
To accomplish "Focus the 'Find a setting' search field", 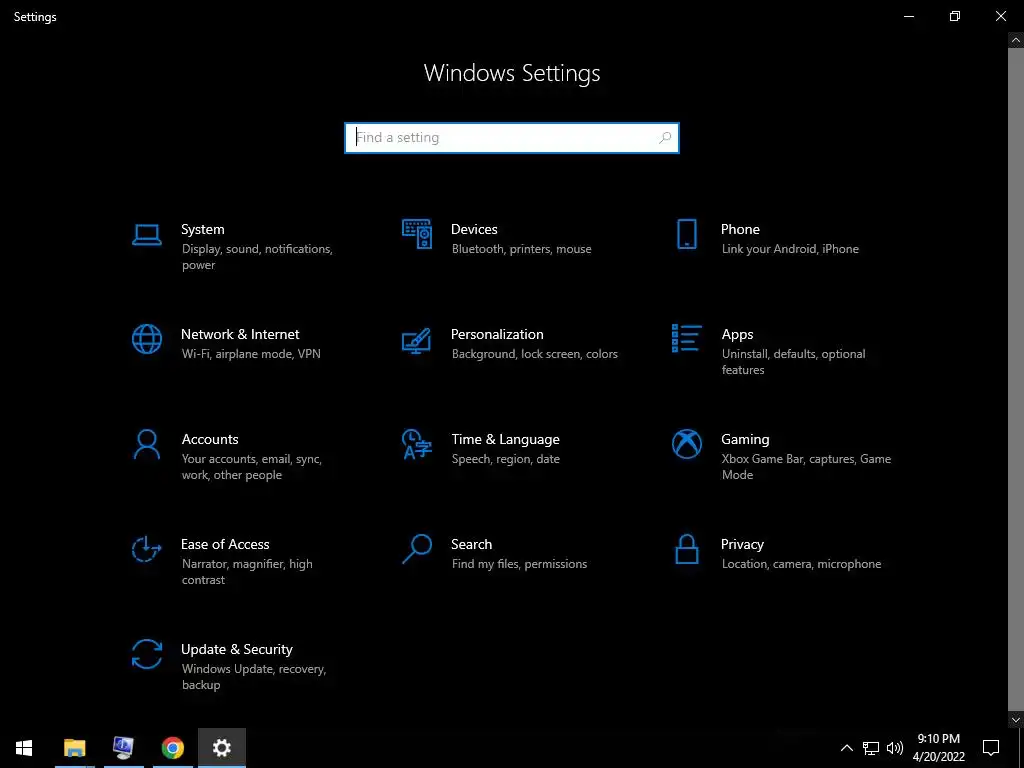I will tap(512, 138).
